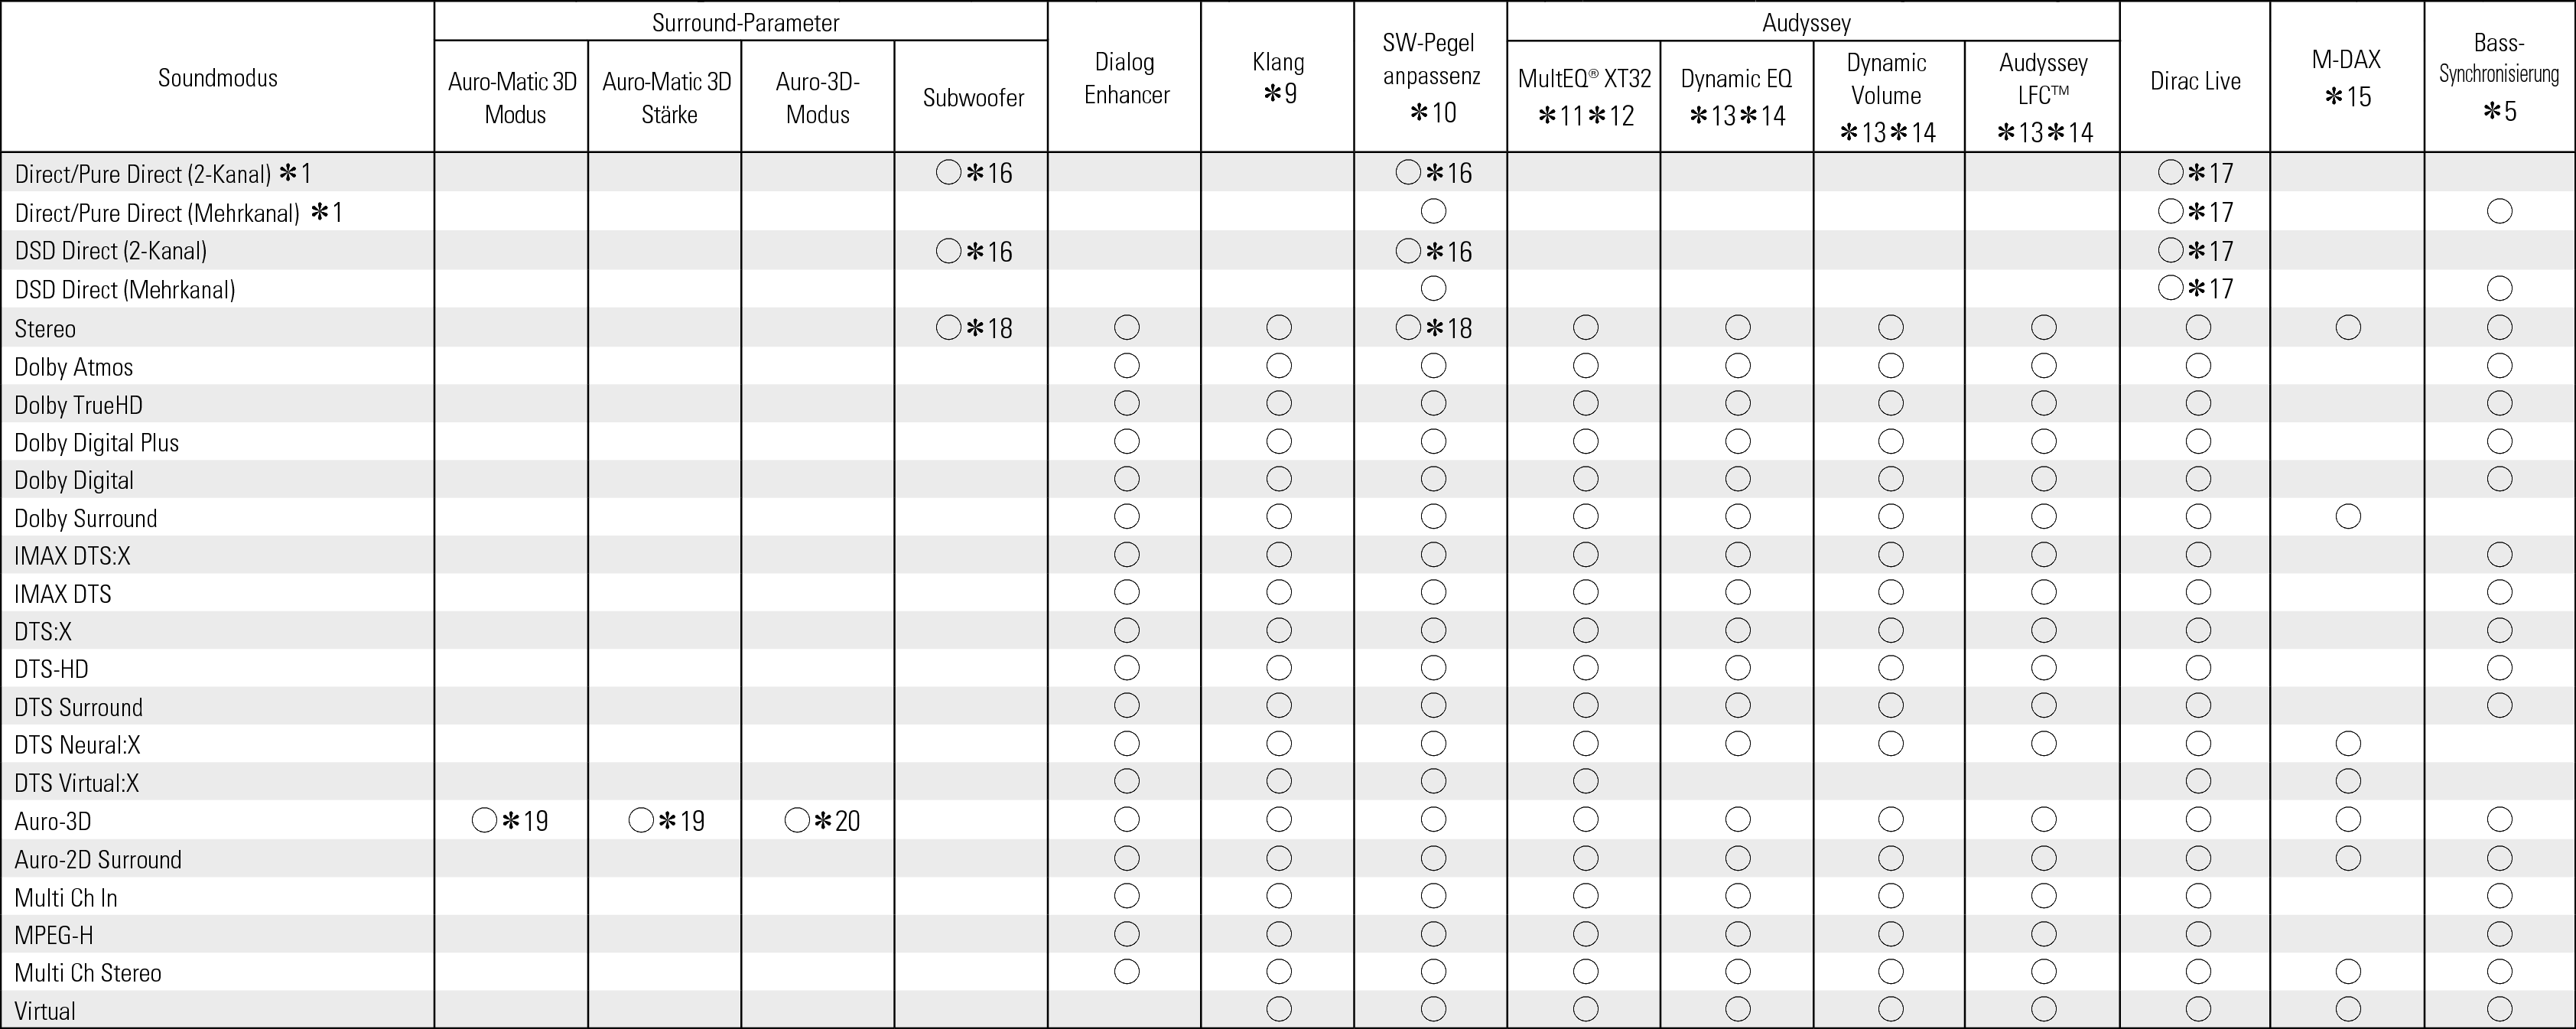Image resolution: width=2576 pixels, height=1029 pixels.
Task: Click the Stereo row's Dialog Enhancer circle
Action: click(x=1126, y=327)
